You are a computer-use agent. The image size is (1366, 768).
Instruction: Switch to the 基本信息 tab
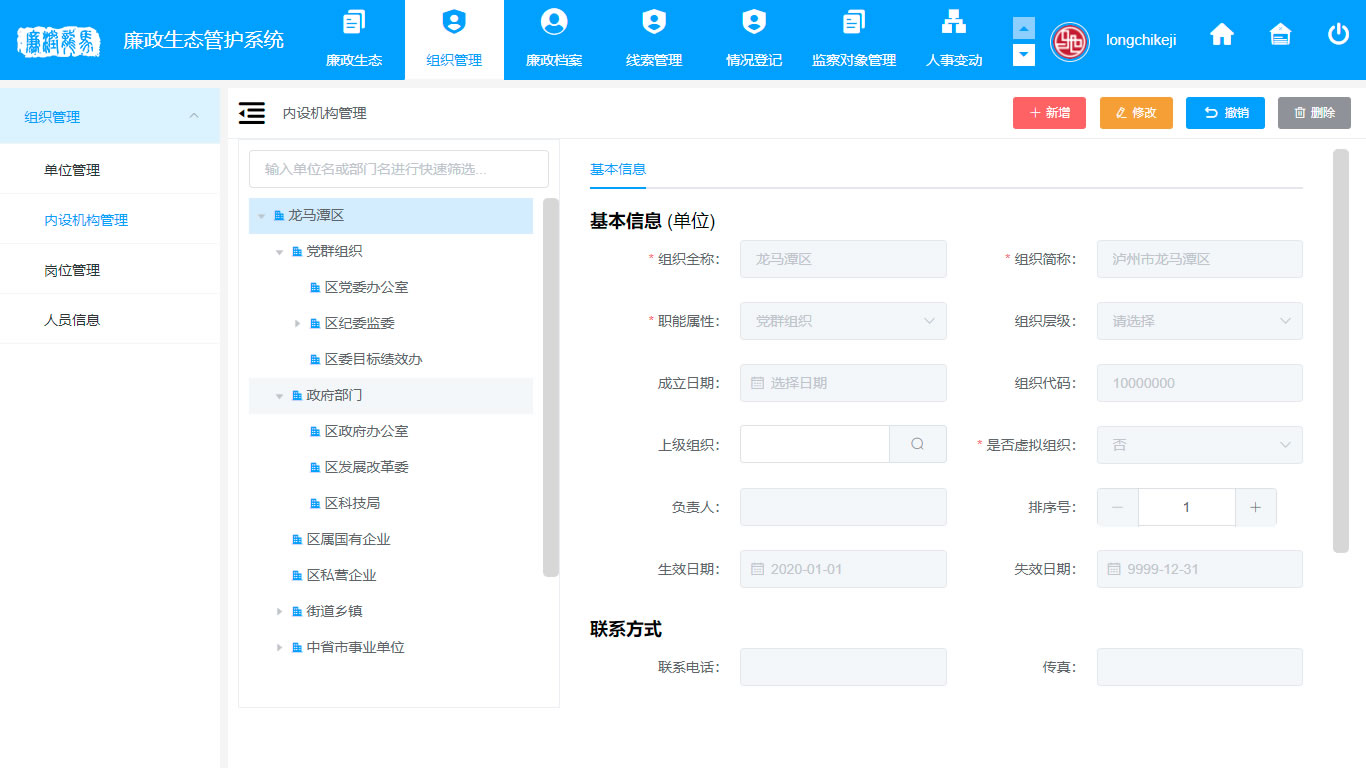tap(618, 169)
